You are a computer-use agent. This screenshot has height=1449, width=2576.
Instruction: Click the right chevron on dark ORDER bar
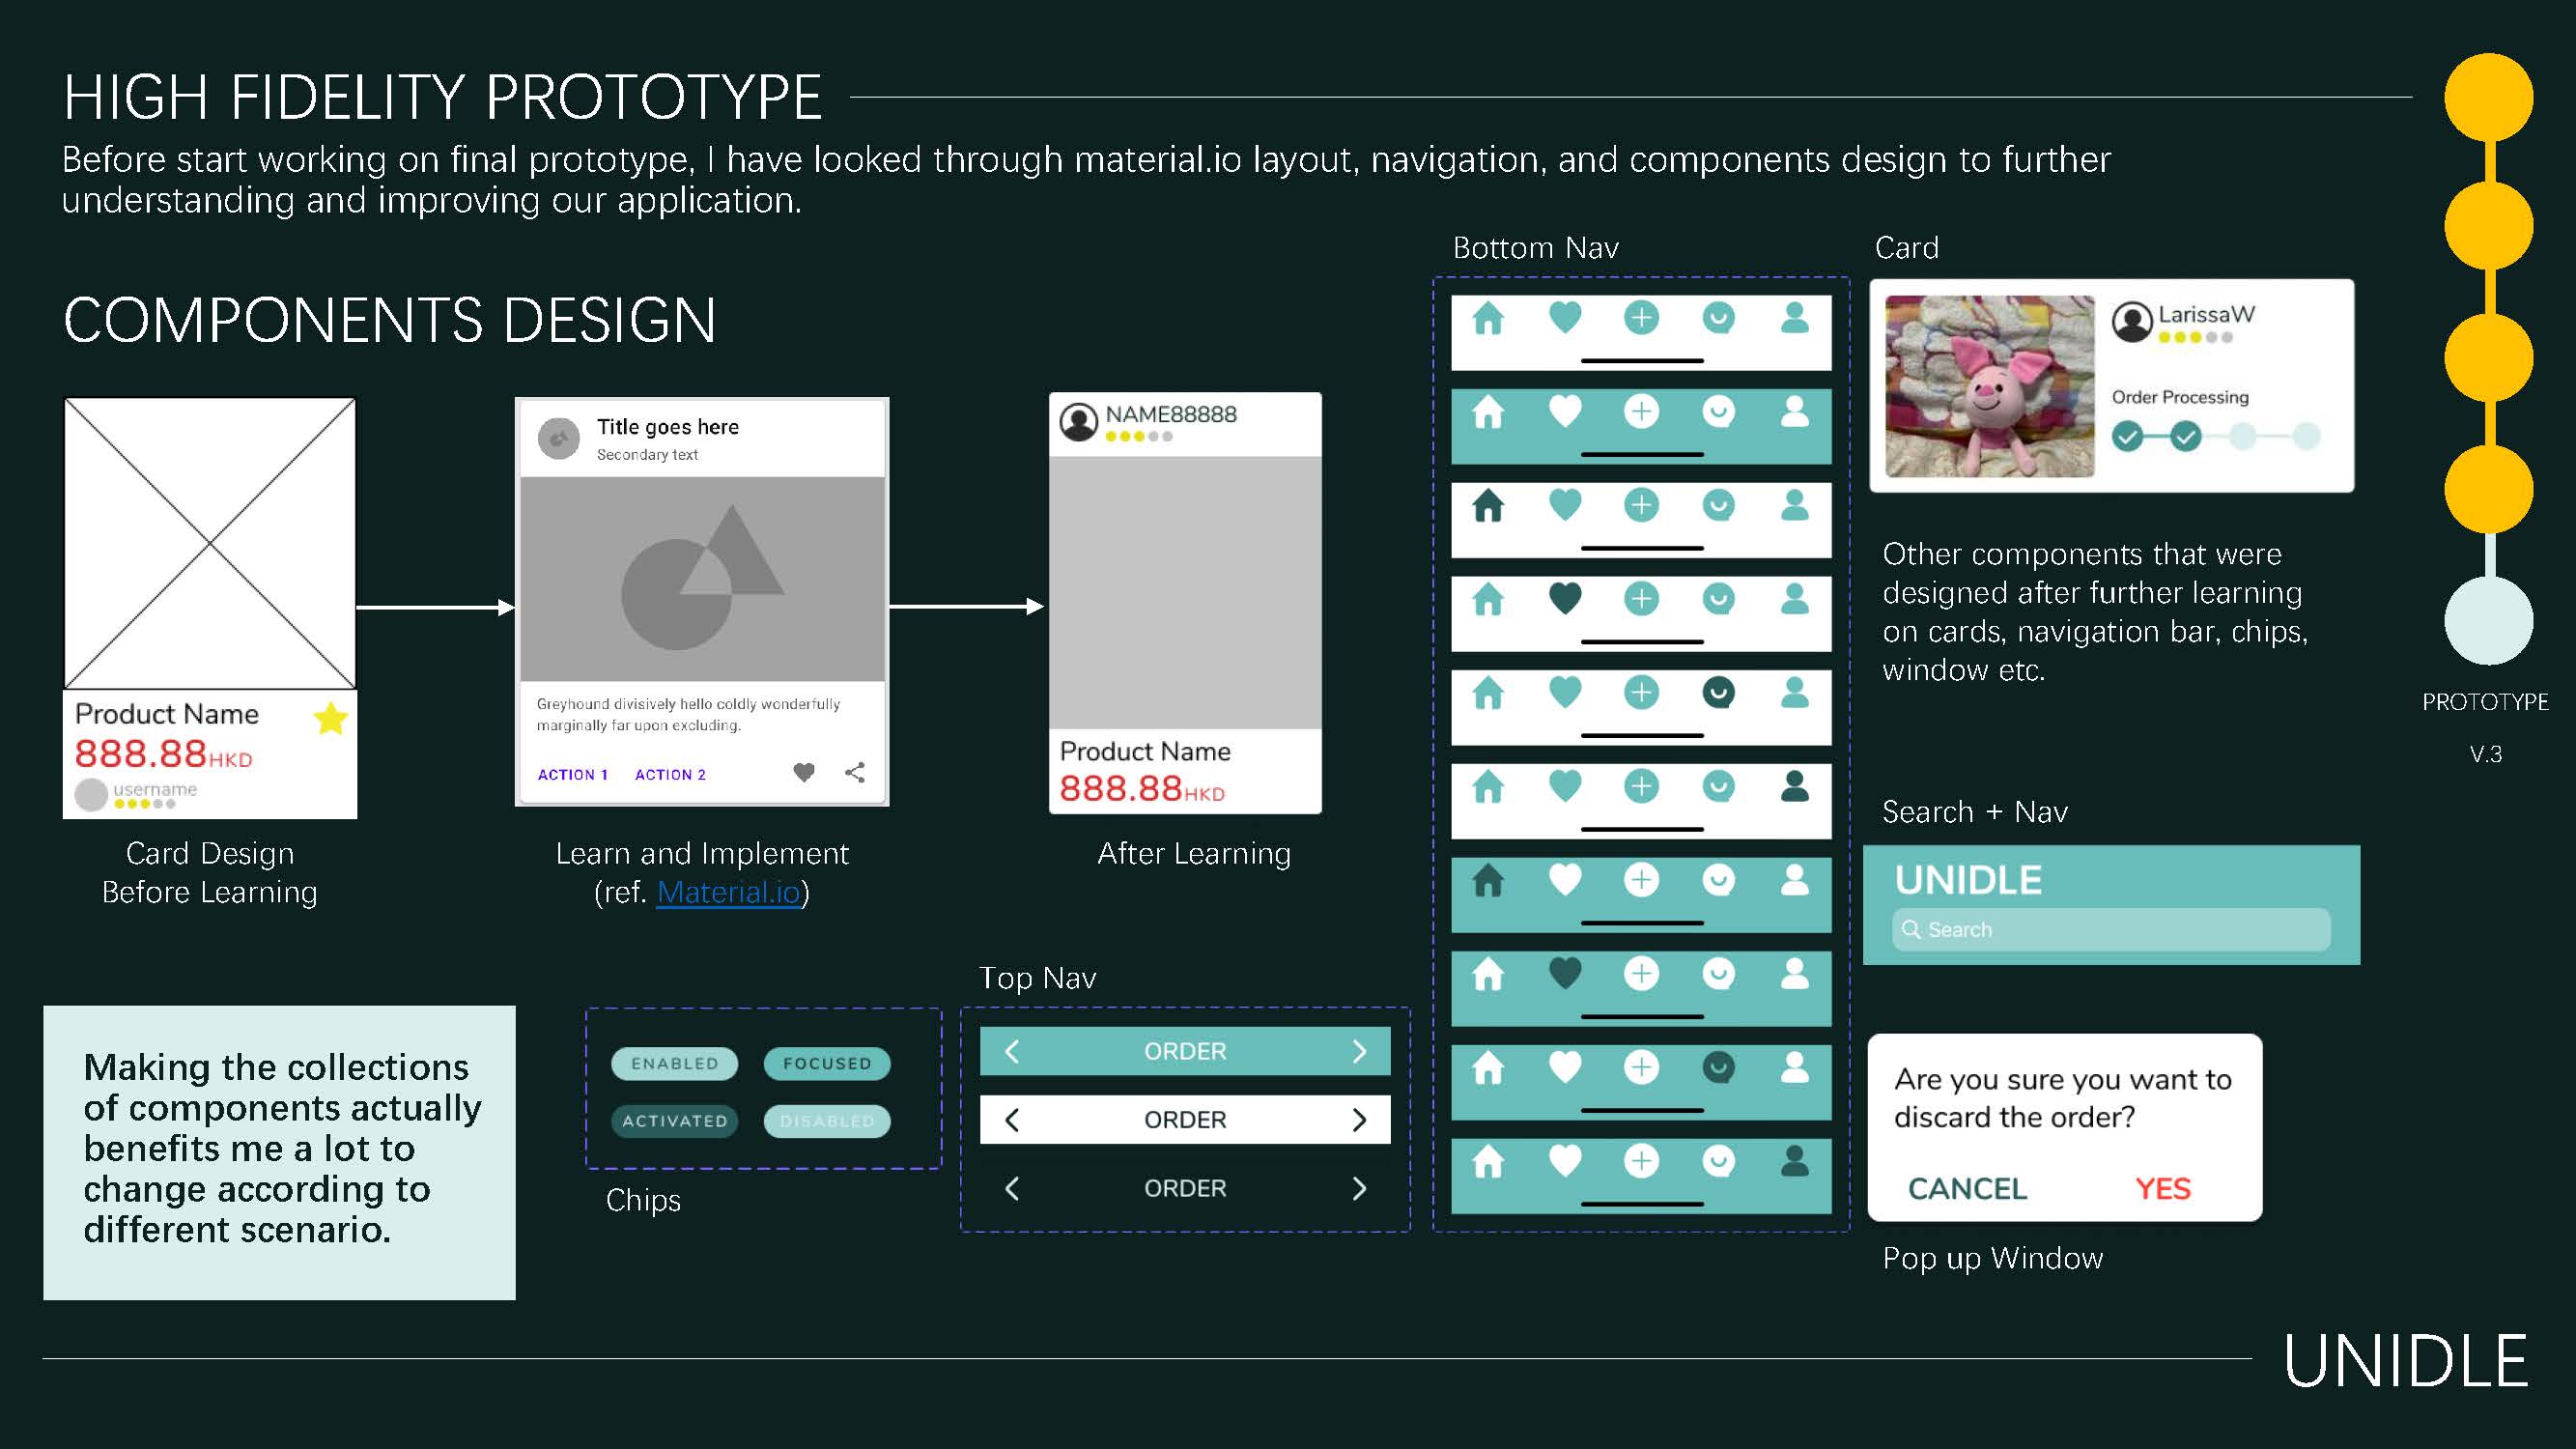point(1359,1188)
